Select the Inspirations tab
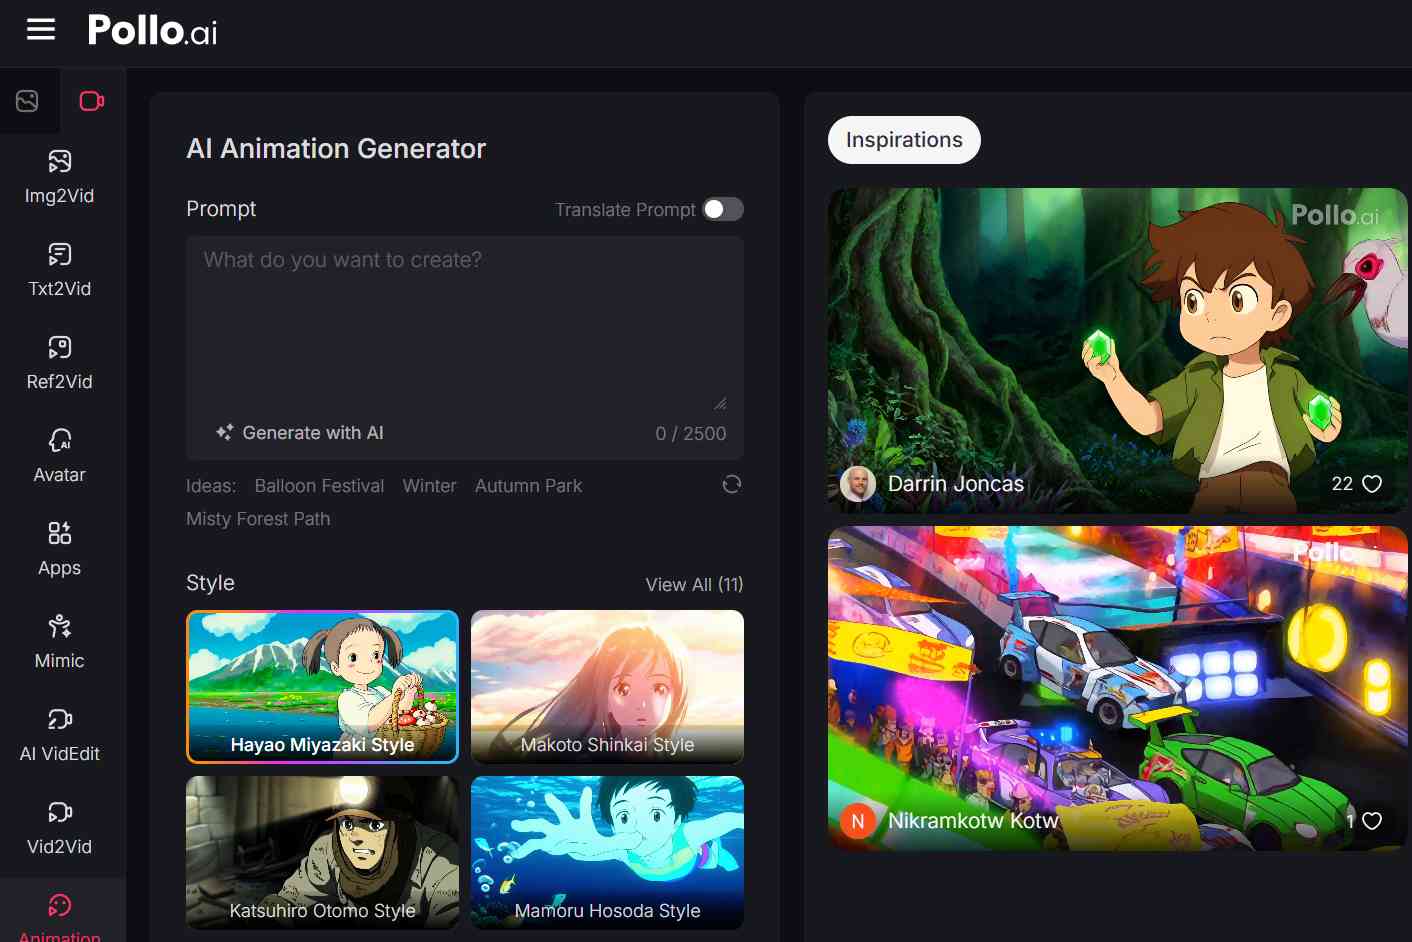 (x=904, y=140)
